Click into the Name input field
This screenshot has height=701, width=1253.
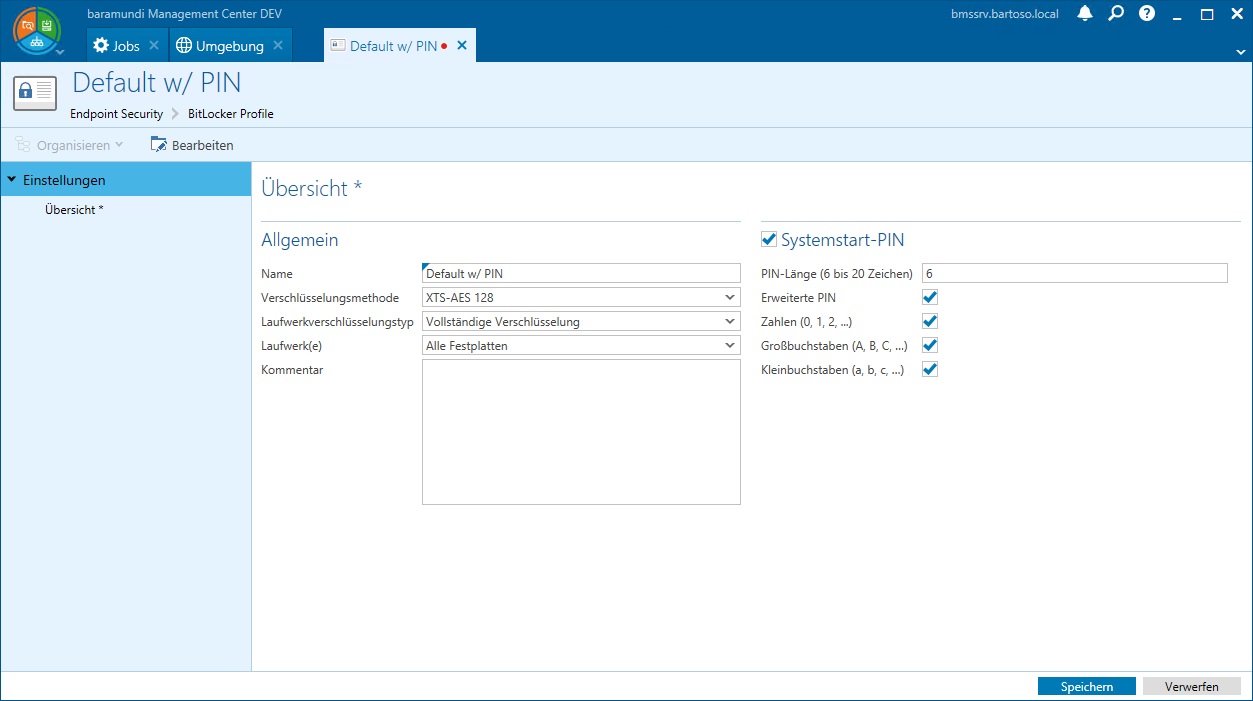point(581,273)
